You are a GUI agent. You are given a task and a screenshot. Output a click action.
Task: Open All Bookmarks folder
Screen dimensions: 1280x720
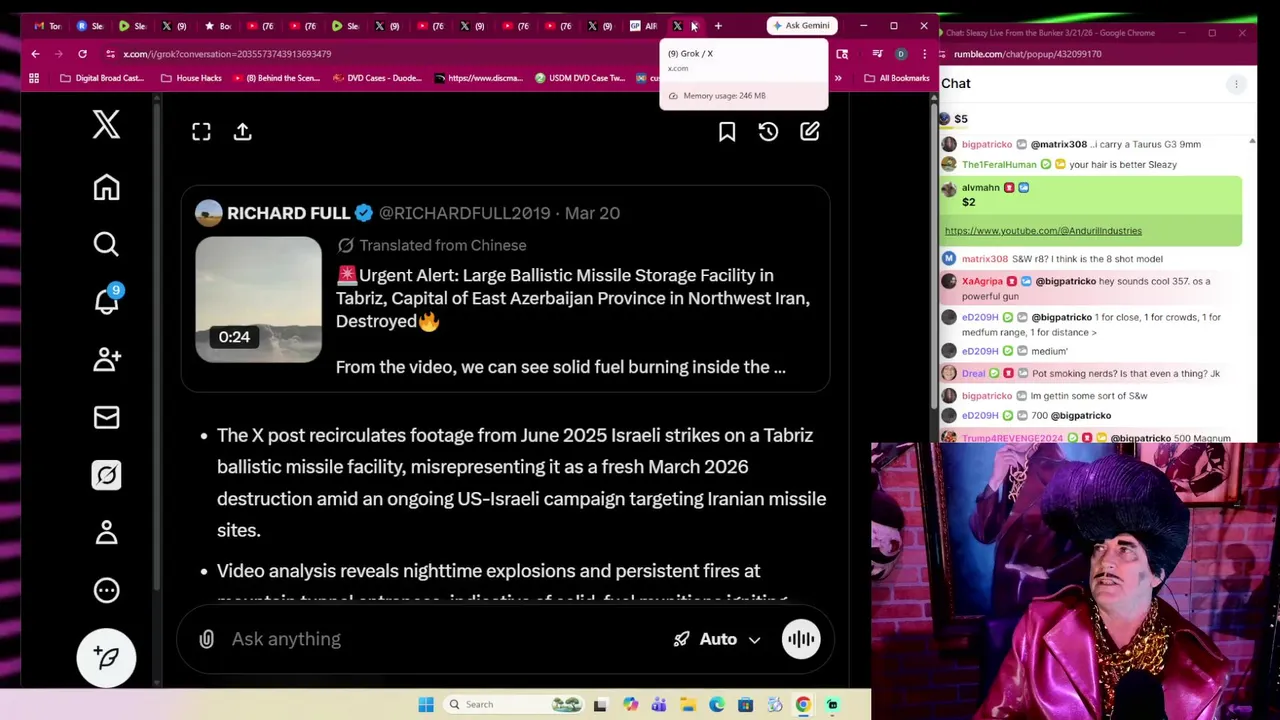tap(897, 78)
